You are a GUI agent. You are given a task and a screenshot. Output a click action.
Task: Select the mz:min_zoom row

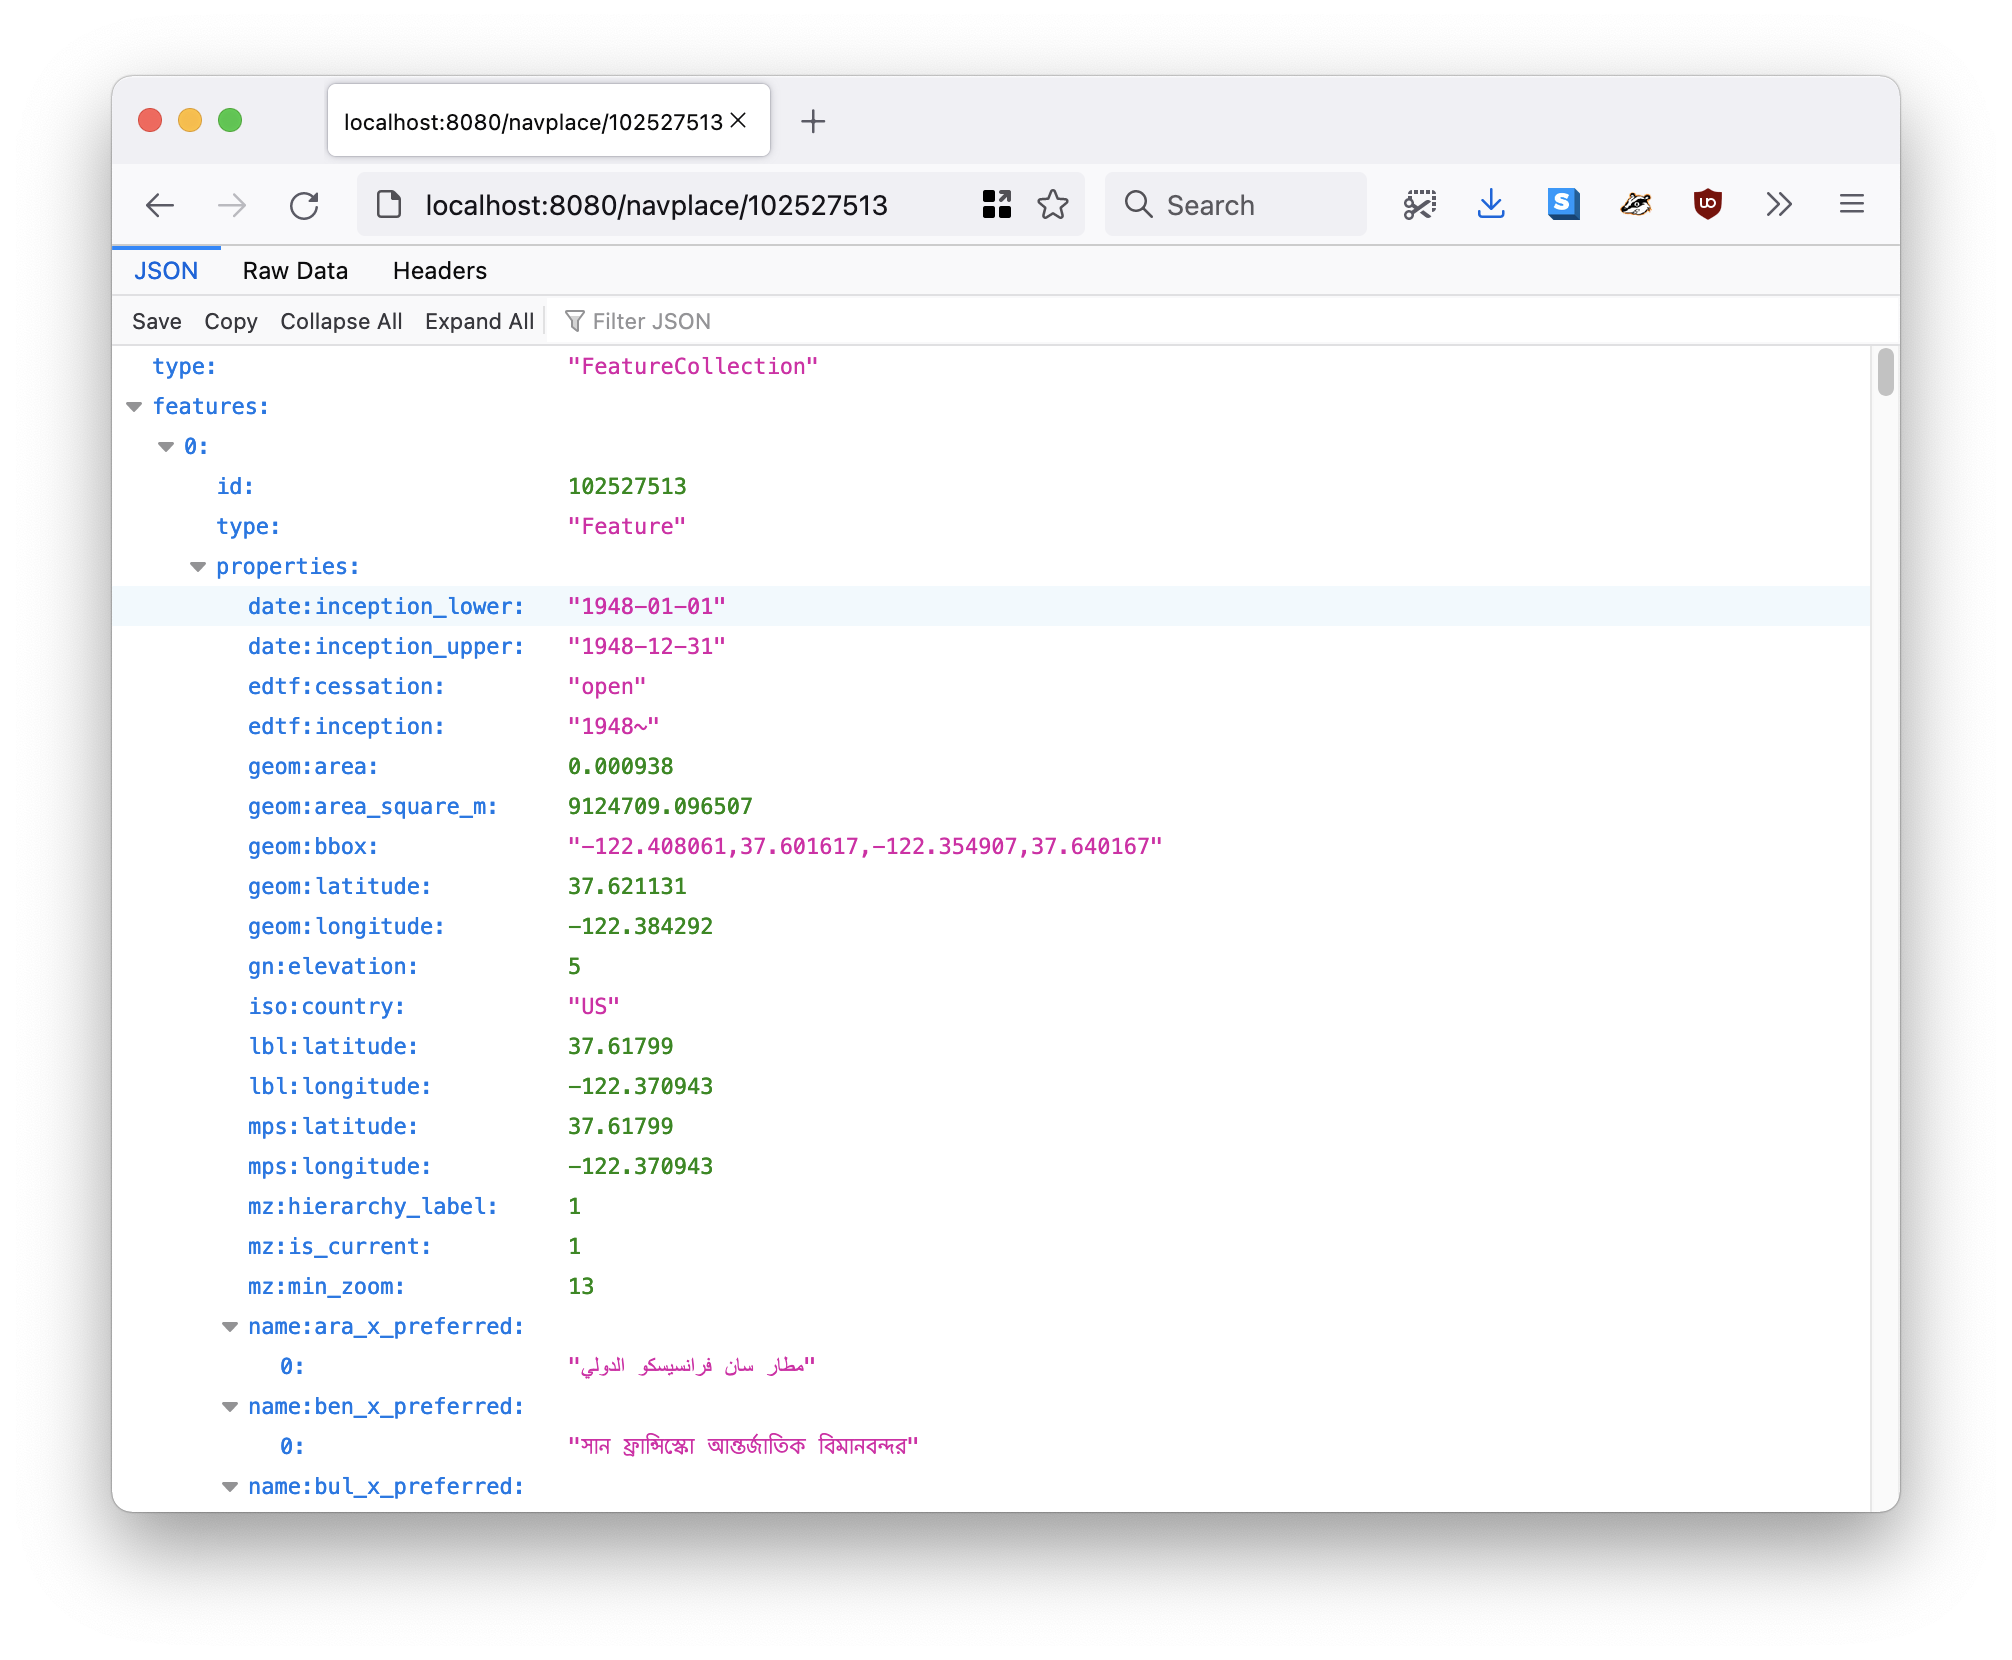(991, 1286)
